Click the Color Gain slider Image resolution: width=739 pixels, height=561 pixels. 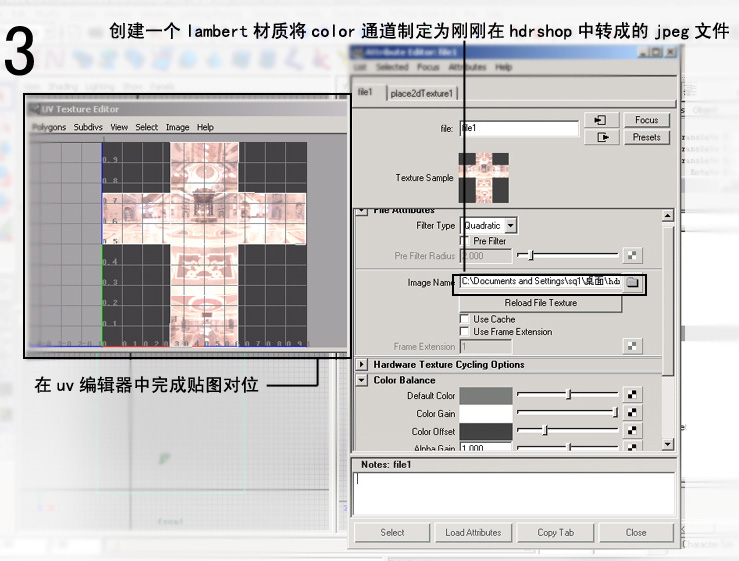[x=567, y=412]
